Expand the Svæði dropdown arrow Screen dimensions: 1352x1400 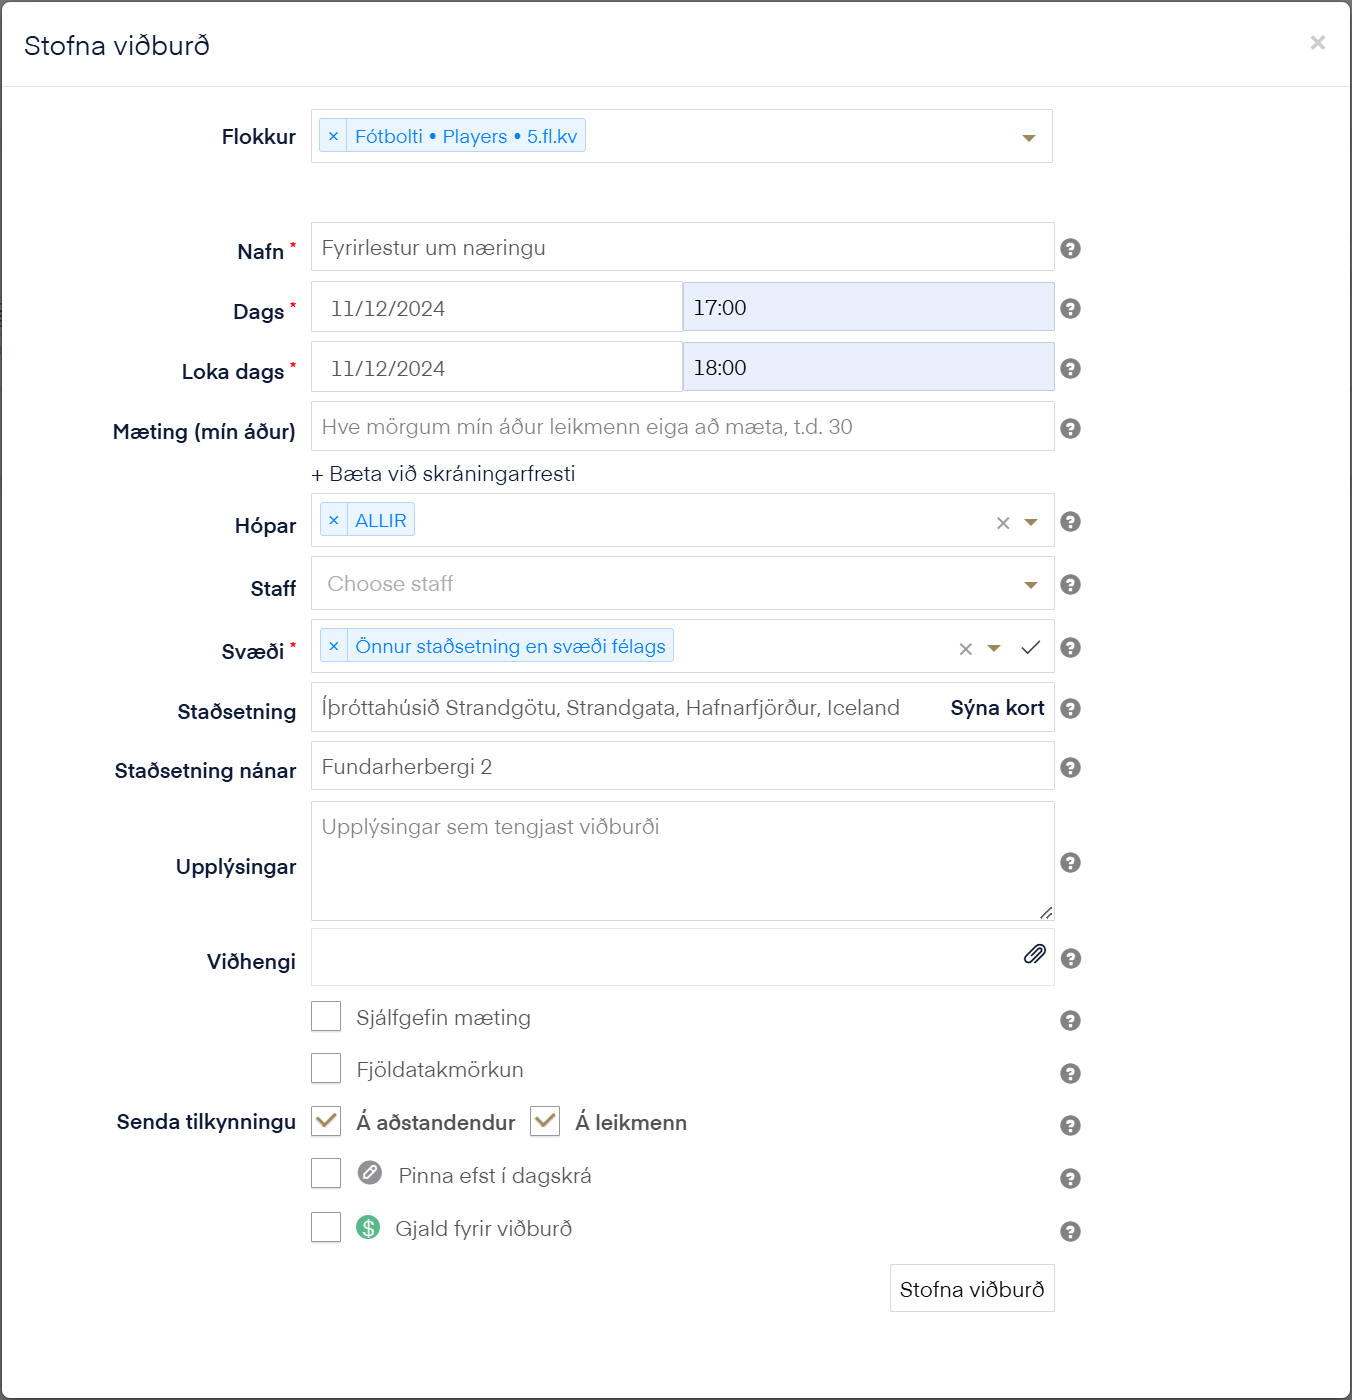(x=994, y=648)
